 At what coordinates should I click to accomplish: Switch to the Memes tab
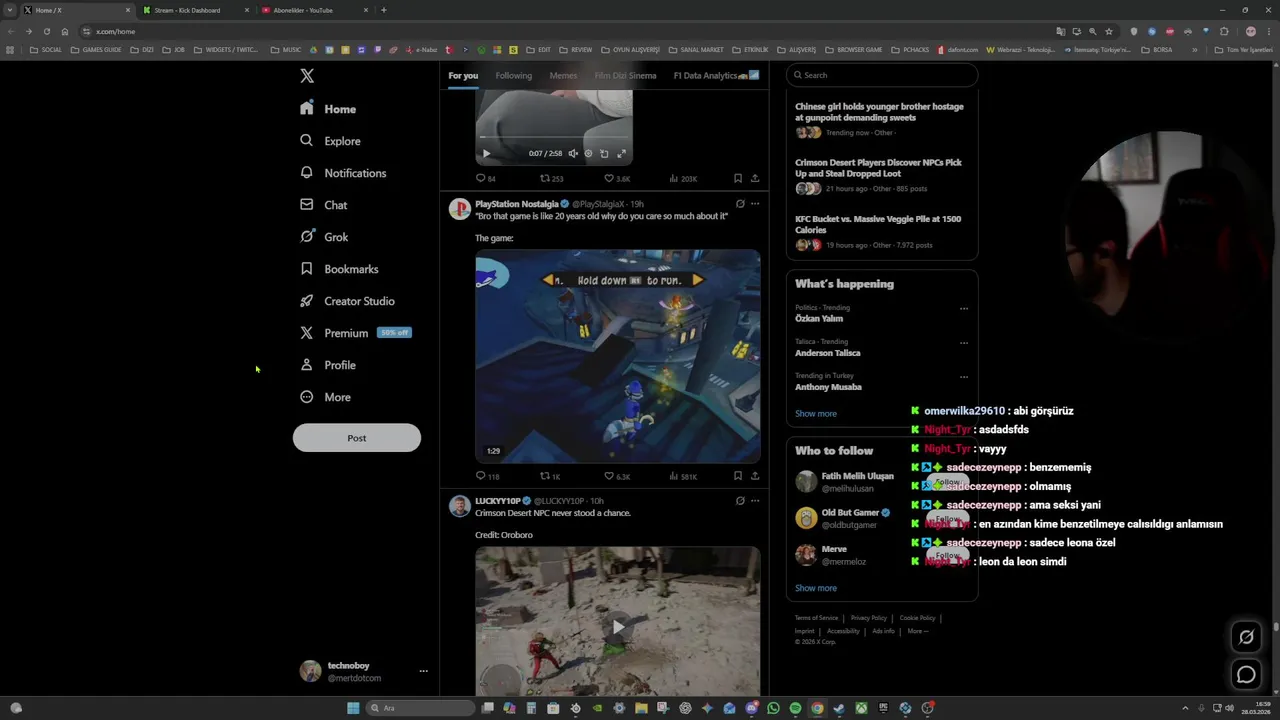[563, 76]
